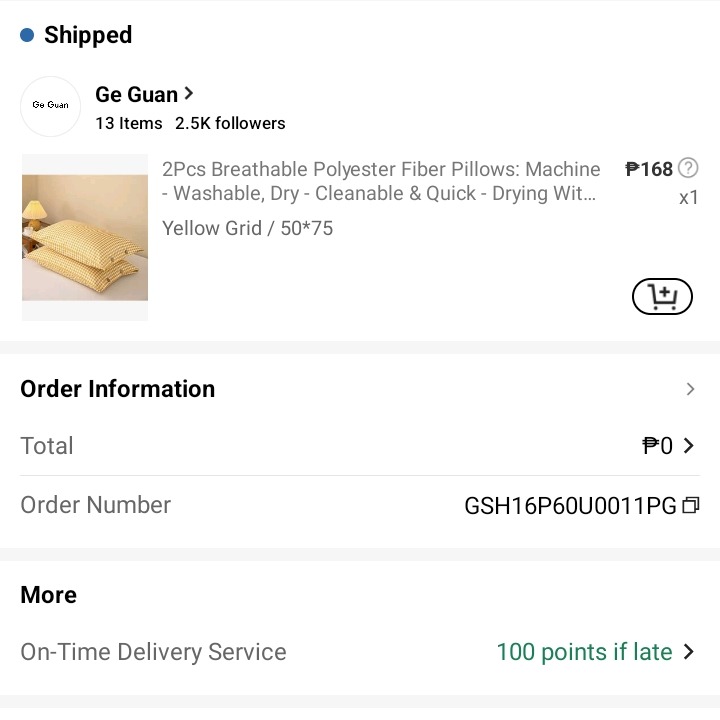Viewport: 720px width, 720px height.
Task: Tap the '2.5K followers' text
Action: pyautogui.click(x=230, y=124)
